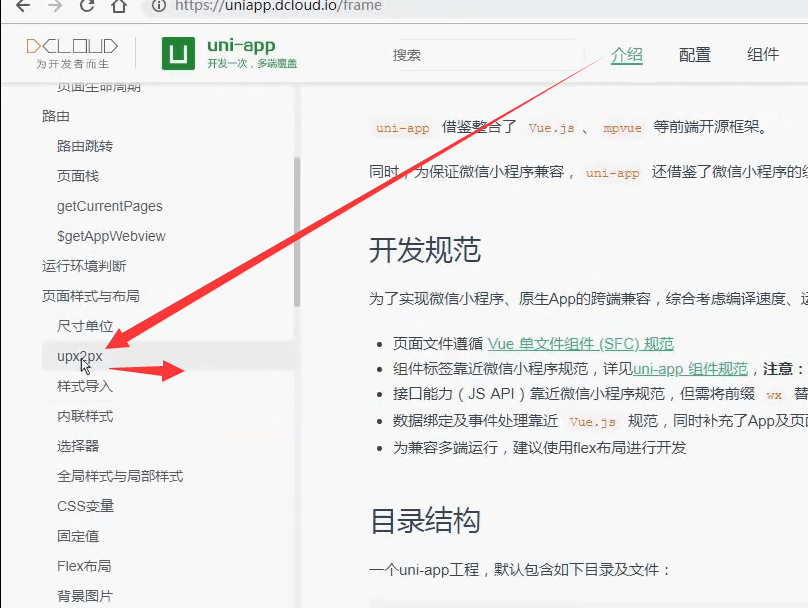The image size is (808, 608).
Task: Open the 组件 navigation tab
Action: coord(763,55)
